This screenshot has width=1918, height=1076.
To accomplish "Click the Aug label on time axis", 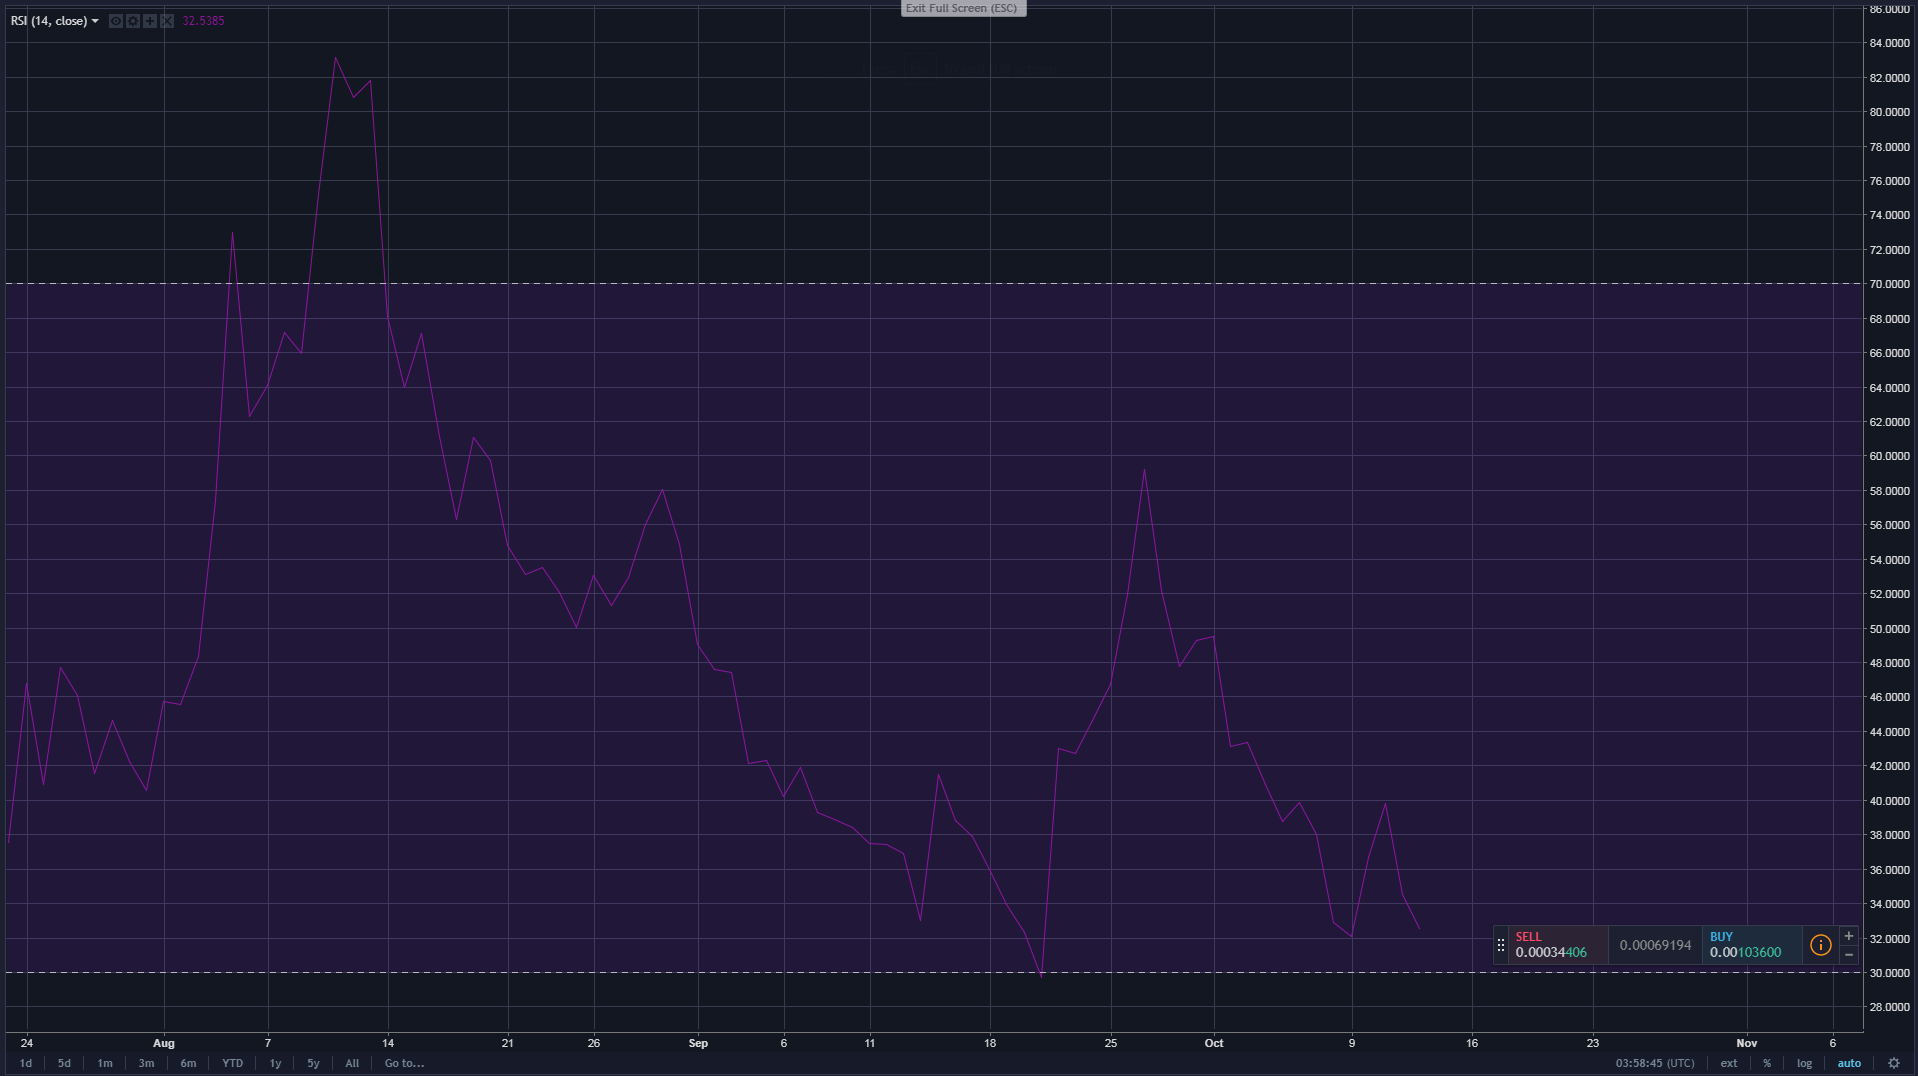I will [x=164, y=1043].
